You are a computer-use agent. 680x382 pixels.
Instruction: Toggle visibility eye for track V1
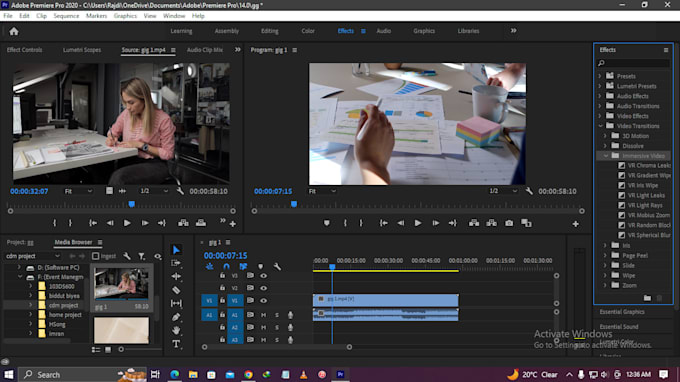pos(263,300)
